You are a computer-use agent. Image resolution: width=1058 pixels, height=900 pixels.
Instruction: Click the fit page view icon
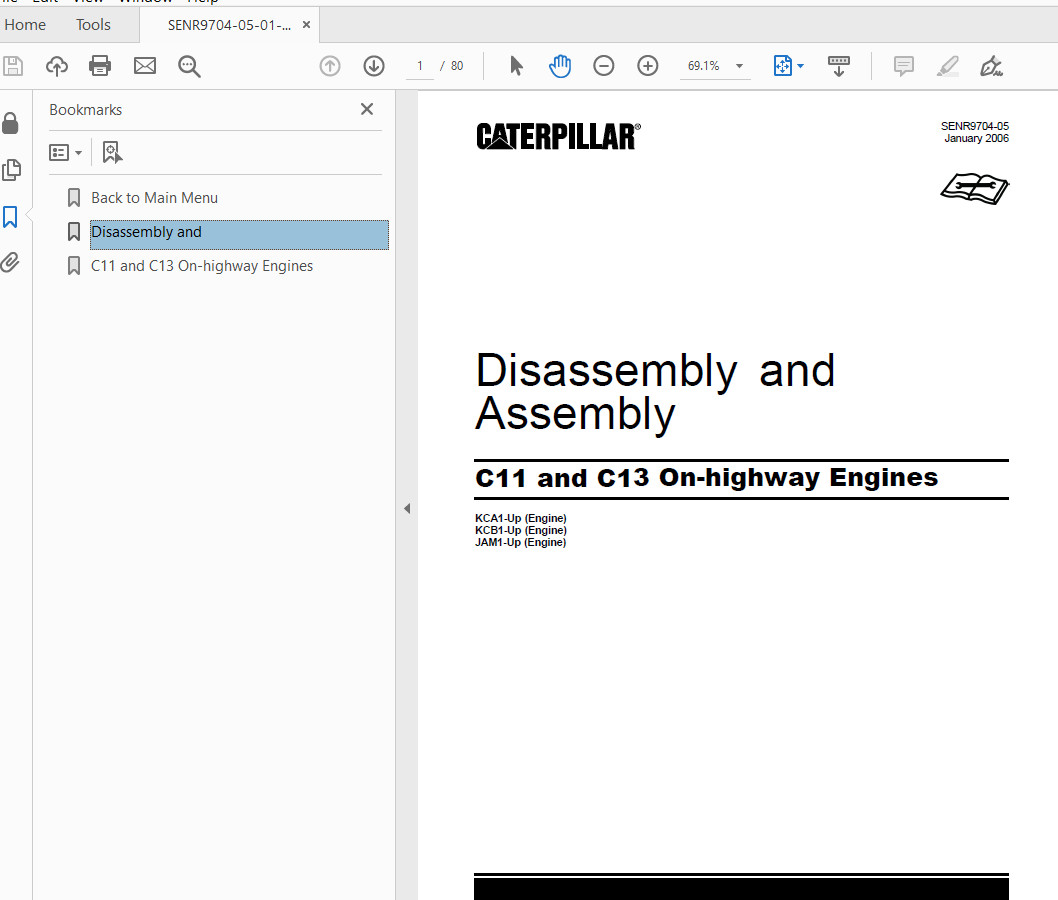pyautogui.click(x=782, y=66)
